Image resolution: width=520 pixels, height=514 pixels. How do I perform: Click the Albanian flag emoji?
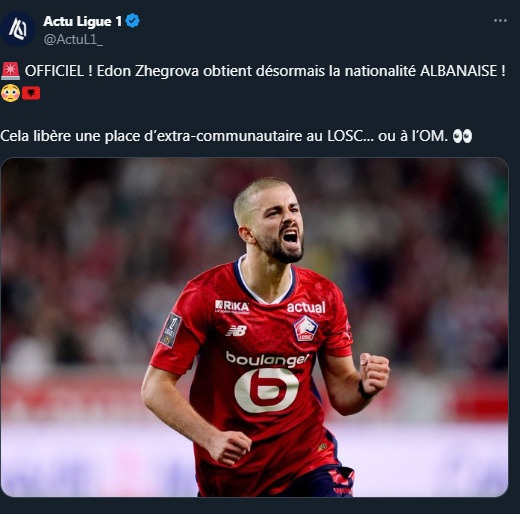click(x=31, y=93)
